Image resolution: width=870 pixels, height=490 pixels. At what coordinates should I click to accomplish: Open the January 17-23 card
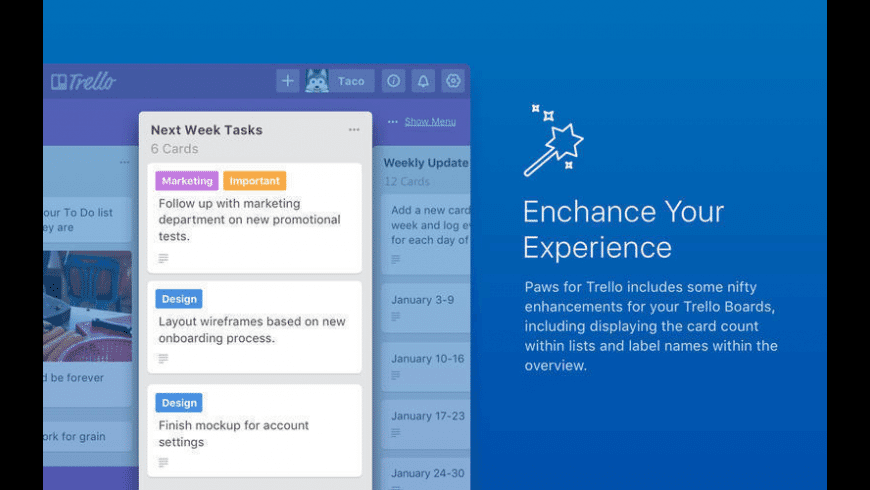tap(426, 424)
